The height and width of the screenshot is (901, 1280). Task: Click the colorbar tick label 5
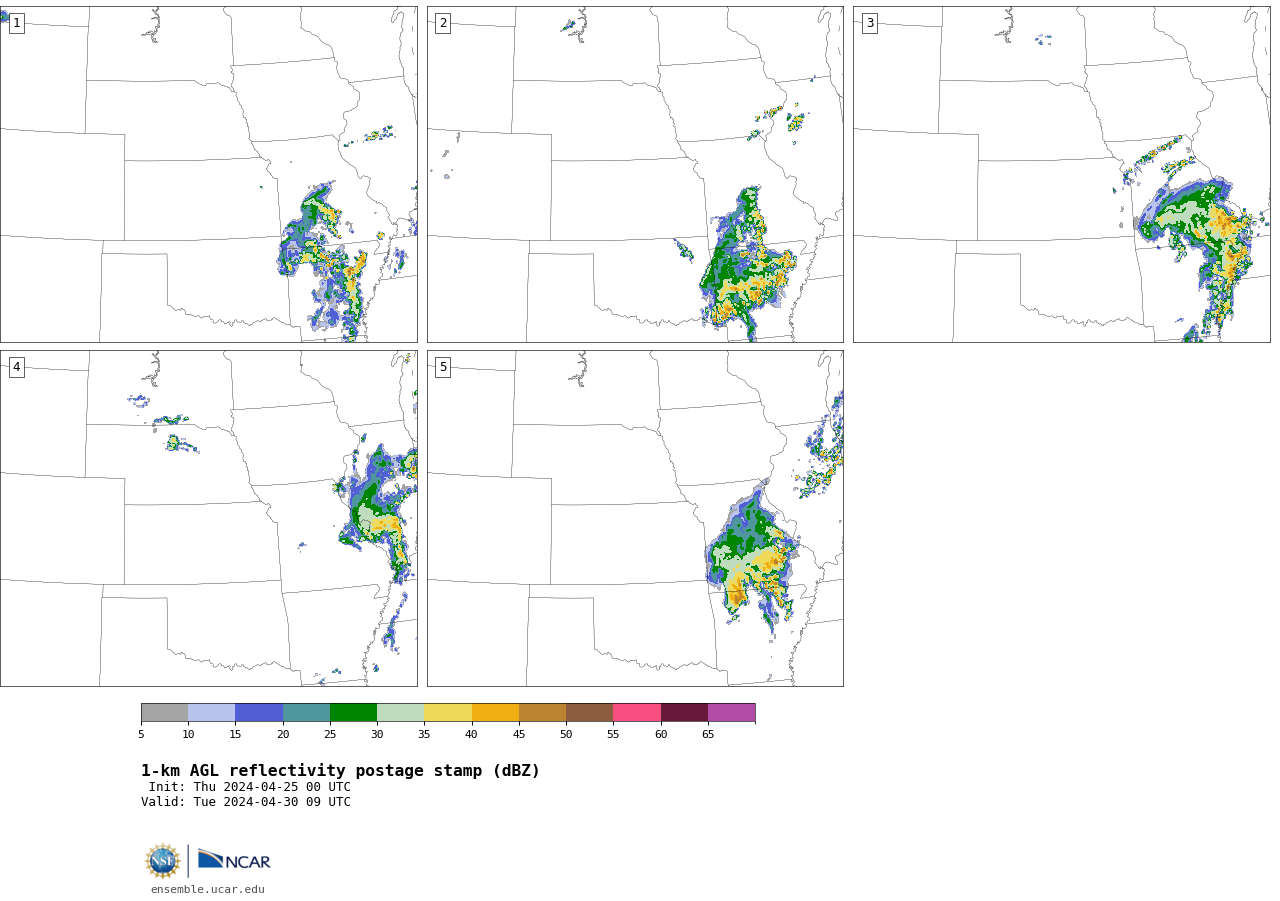pyautogui.click(x=141, y=735)
